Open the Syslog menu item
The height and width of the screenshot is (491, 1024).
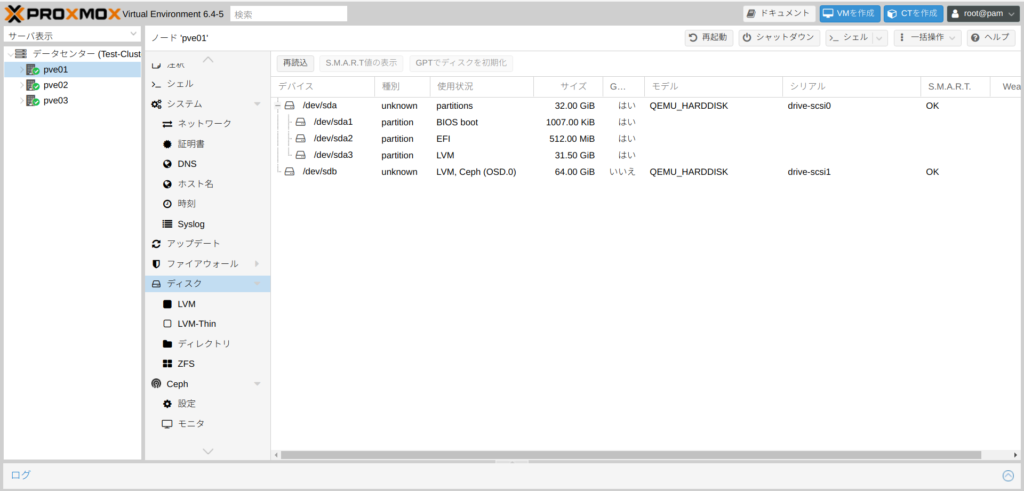pos(208,224)
